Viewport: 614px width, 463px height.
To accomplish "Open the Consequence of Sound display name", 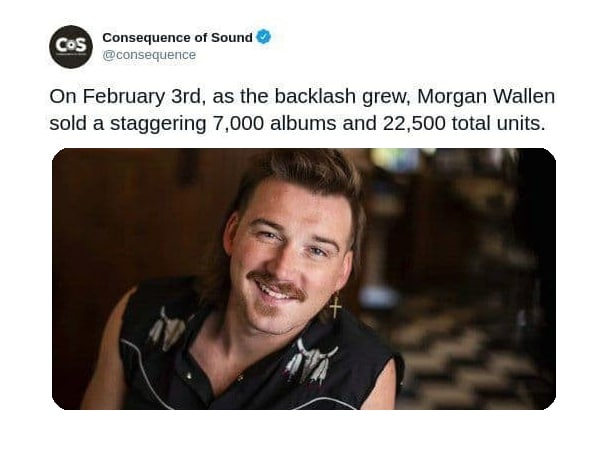I will 177,38.
